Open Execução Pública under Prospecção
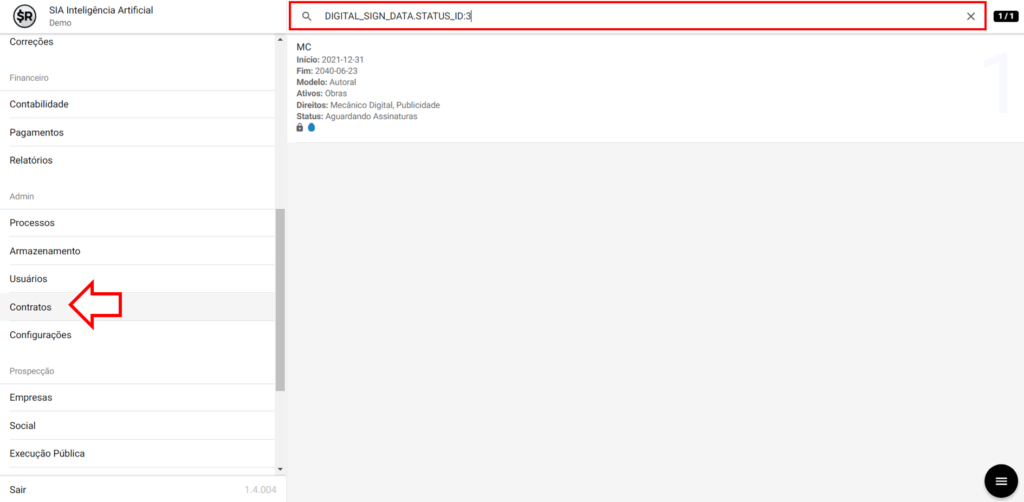 [x=47, y=453]
